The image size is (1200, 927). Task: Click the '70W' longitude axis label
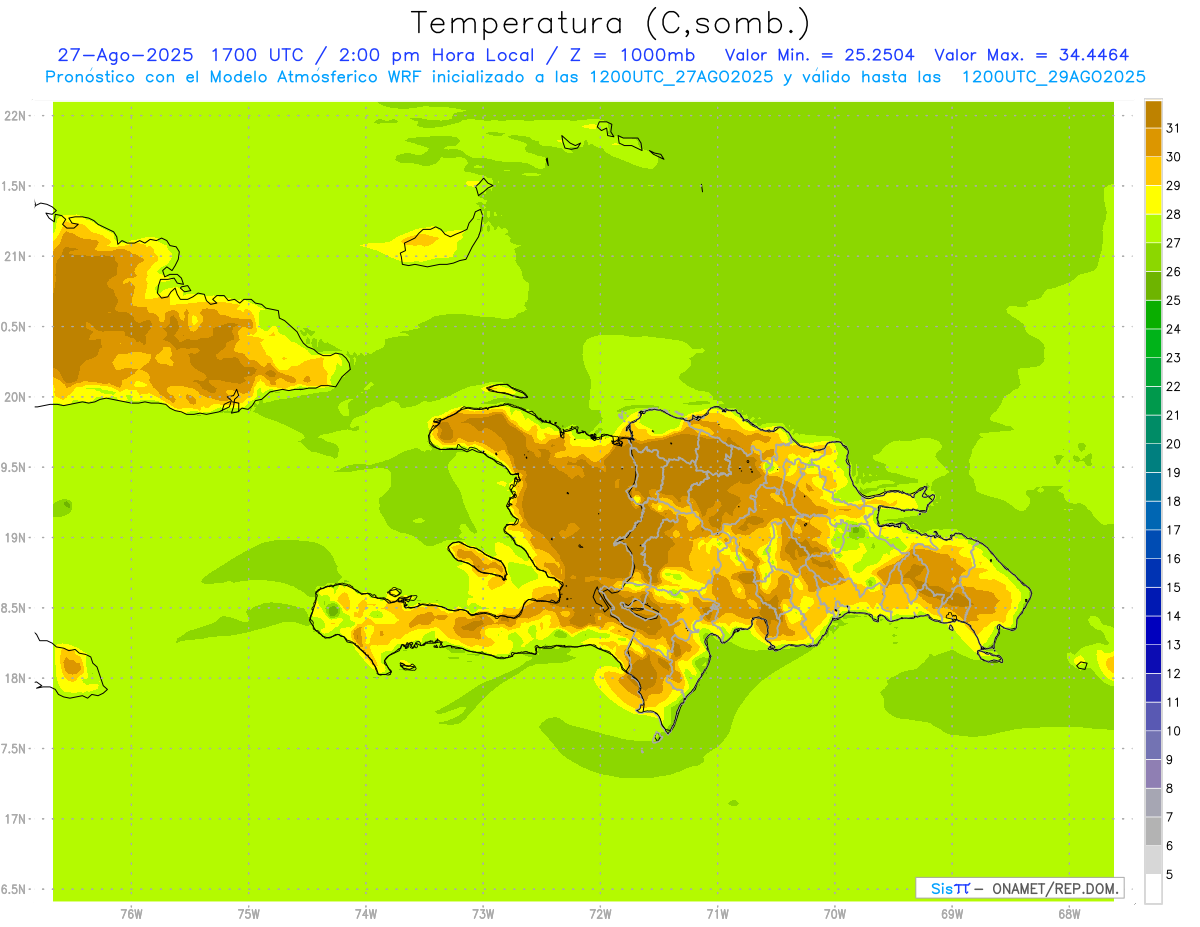point(835,914)
